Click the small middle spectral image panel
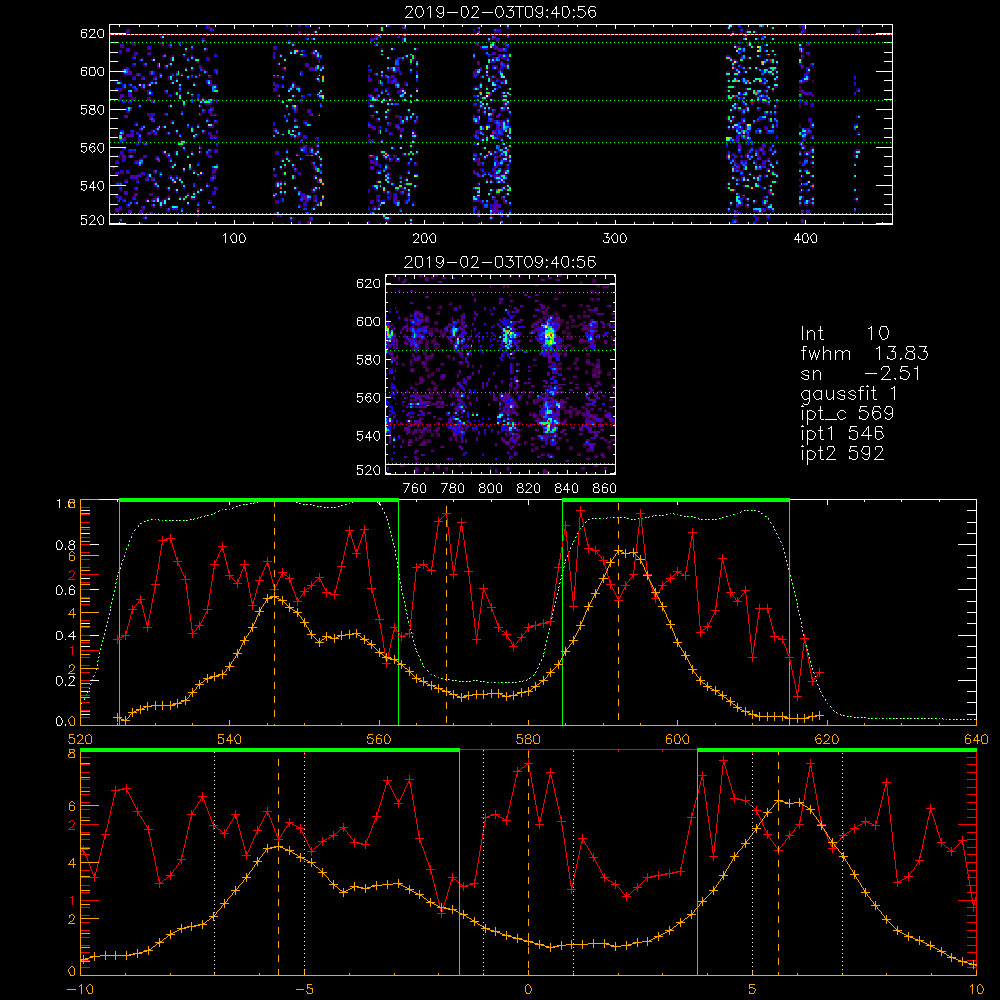Image resolution: width=1000 pixels, height=1000 pixels. click(x=501, y=374)
